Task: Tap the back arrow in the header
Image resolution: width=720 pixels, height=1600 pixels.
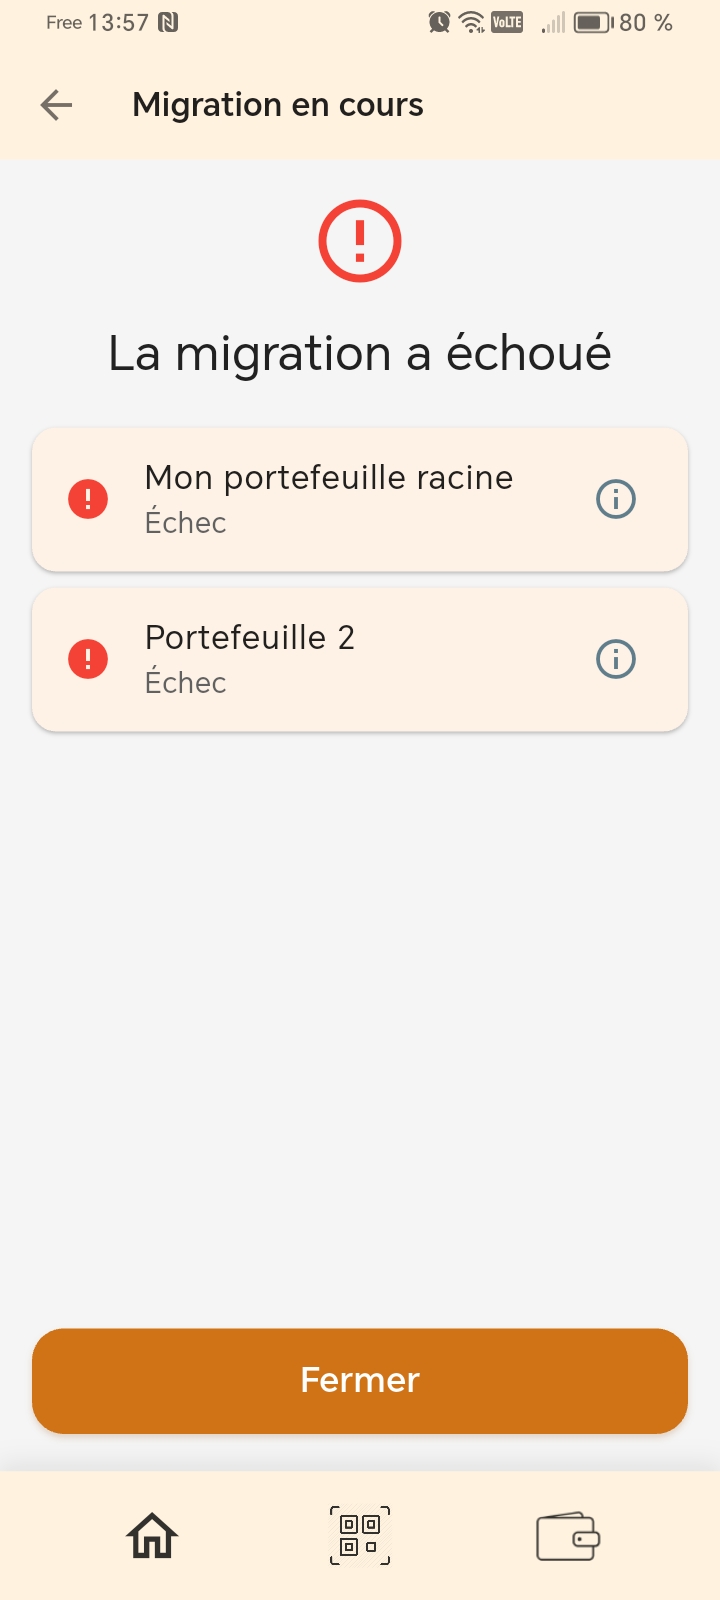Action: coord(57,105)
